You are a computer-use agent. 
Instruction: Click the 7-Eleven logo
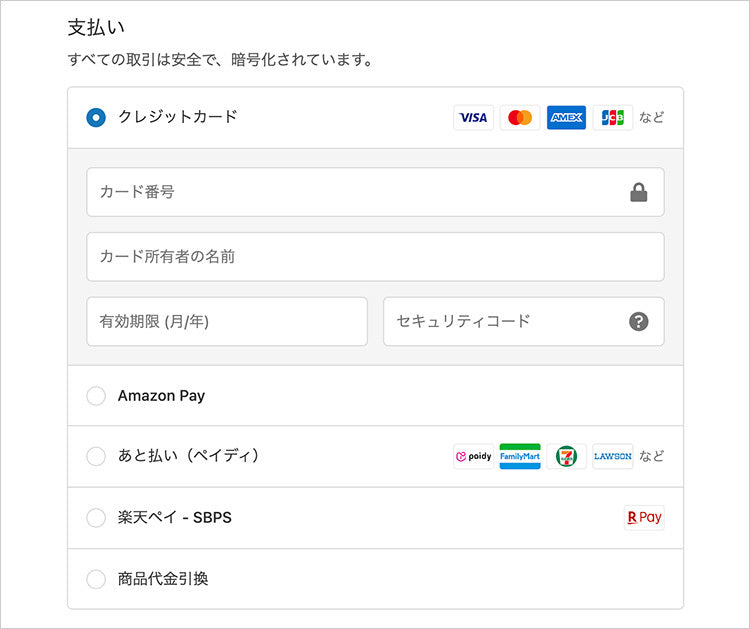pyautogui.click(x=566, y=457)
